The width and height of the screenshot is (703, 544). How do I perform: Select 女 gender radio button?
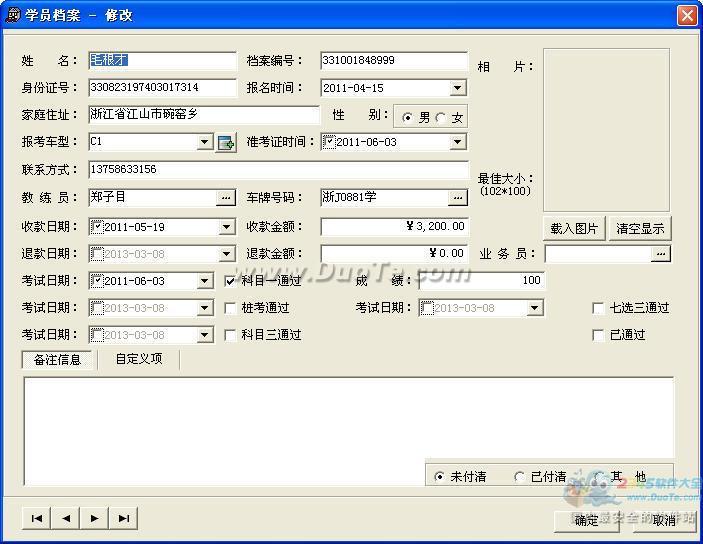(440, 118)
